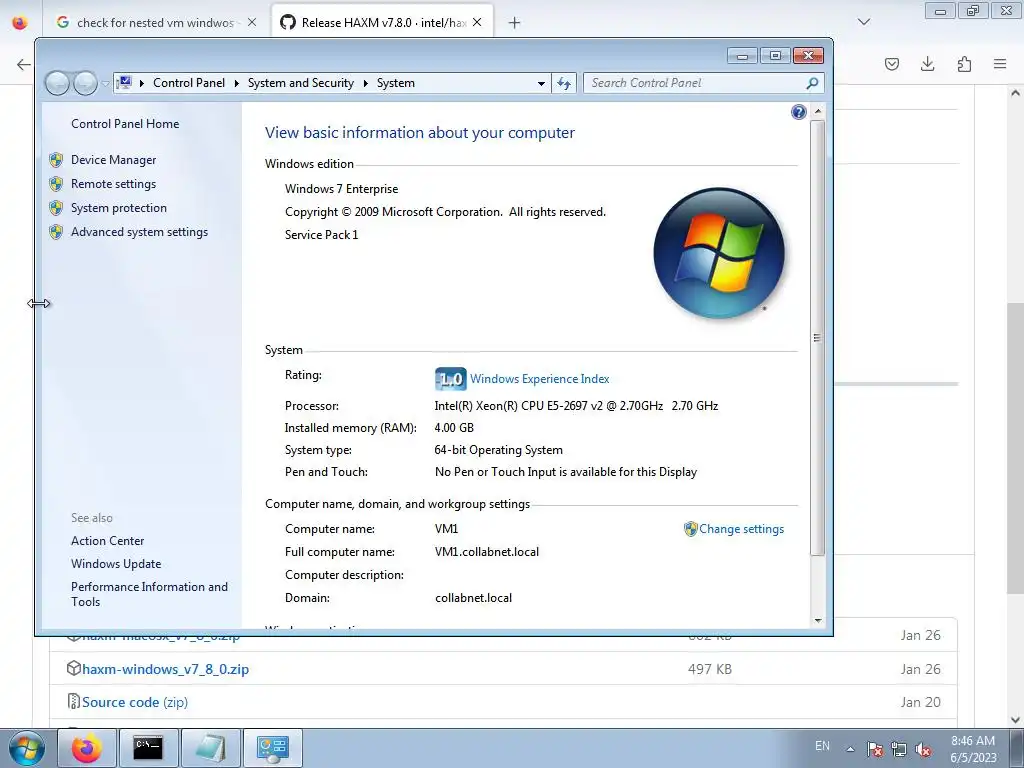Image resolution: width=1024 pixels, height=768 pixels.
Task: Click the Save to Pocket icon in Firefox
Action: pos(892,64)
